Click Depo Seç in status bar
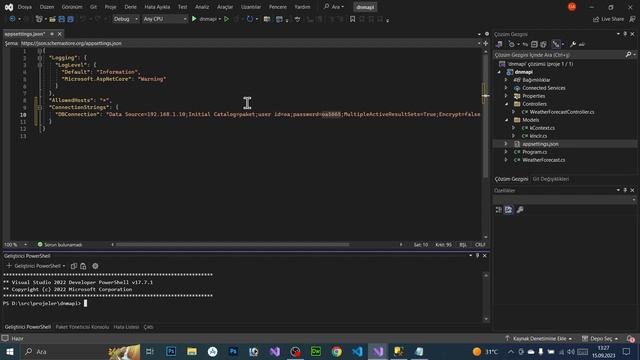640x360 pixels. 600,338
